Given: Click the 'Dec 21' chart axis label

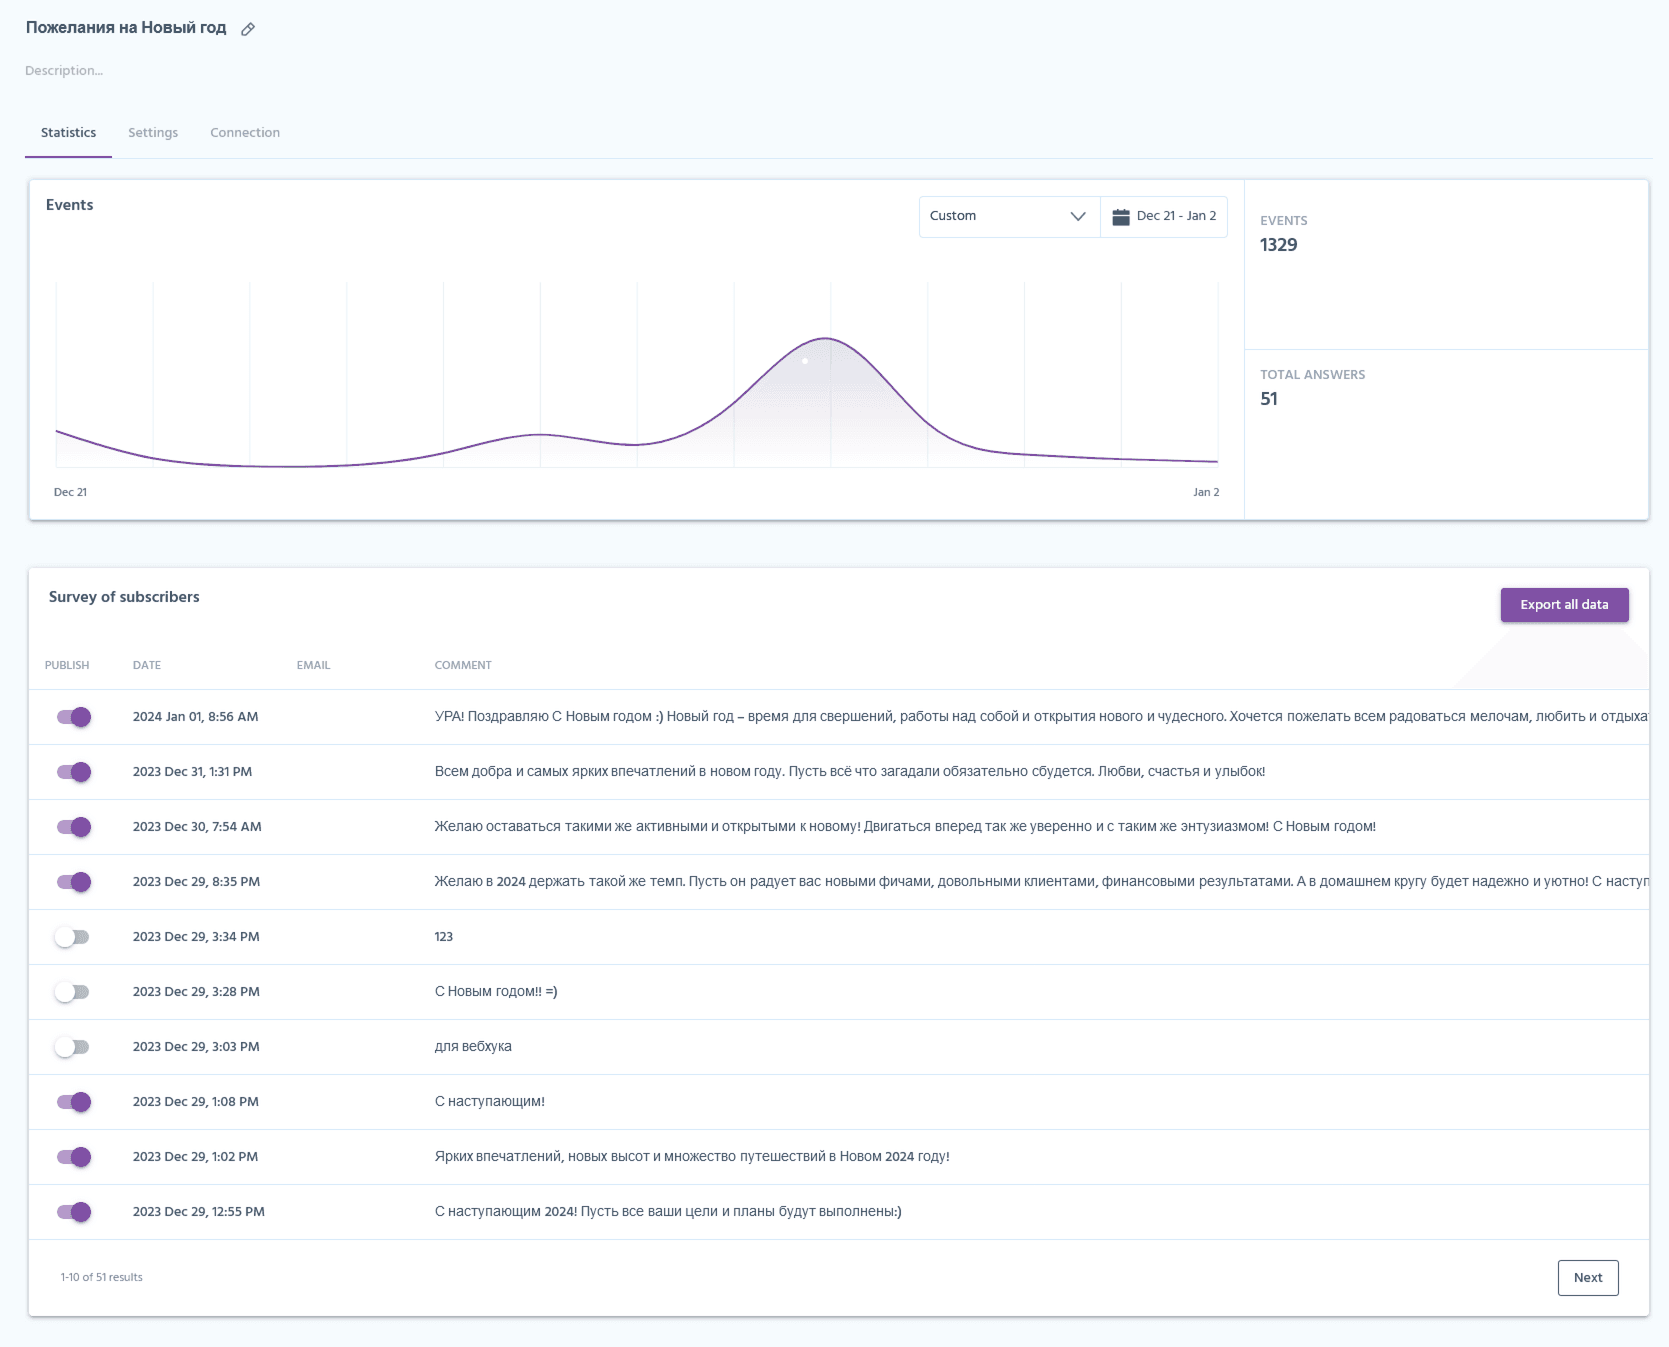Looking at the screenshot, I should tap(70, 492).
